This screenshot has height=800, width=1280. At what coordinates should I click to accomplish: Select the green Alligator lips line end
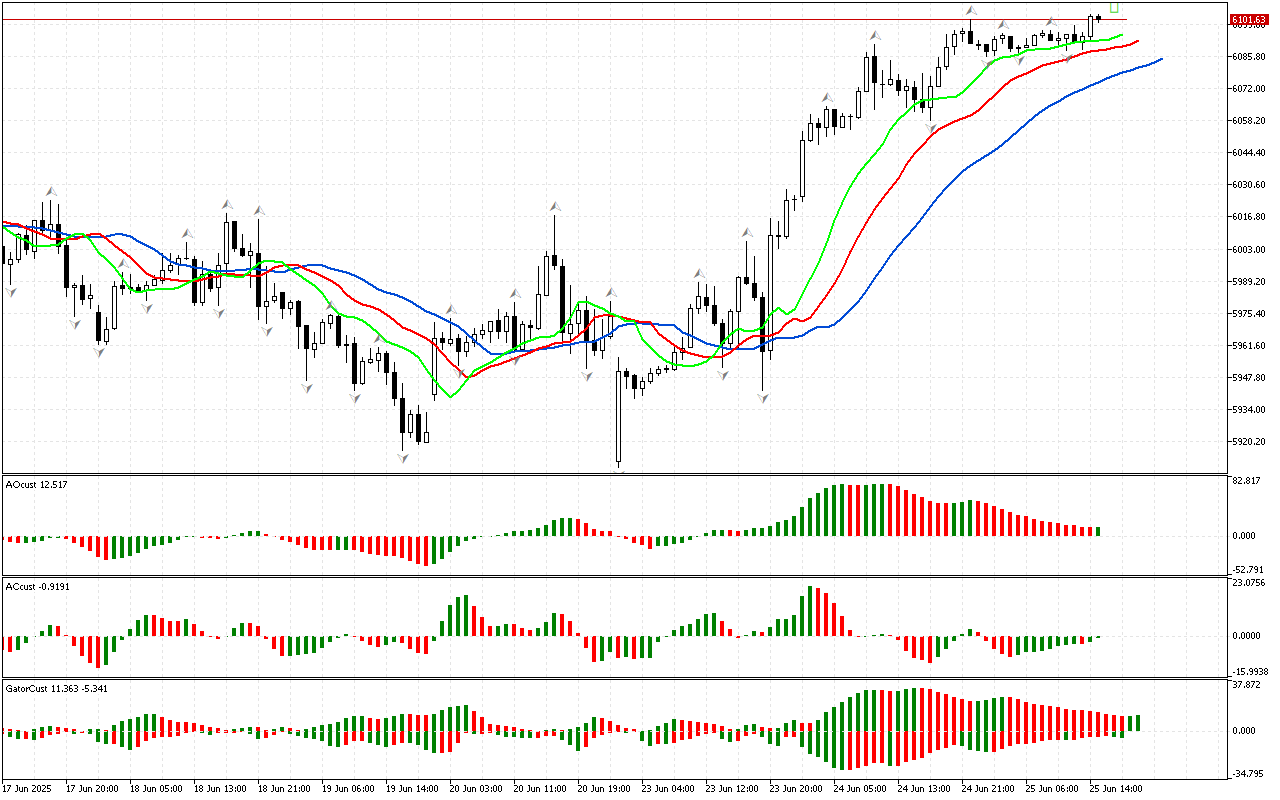[x=1122, y=35]
